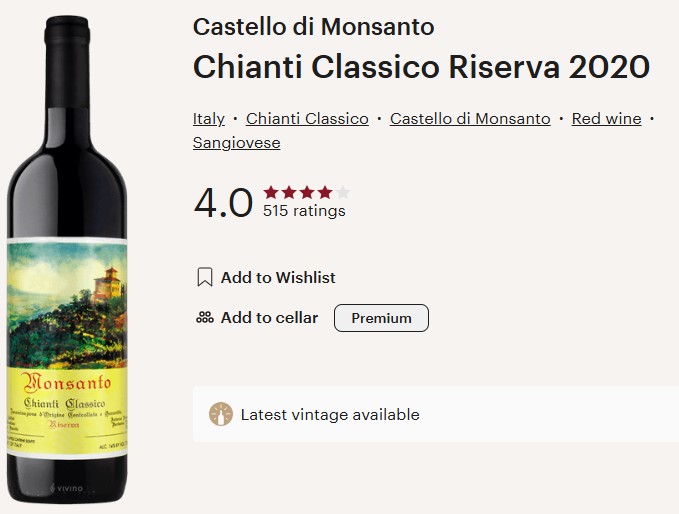679x514 pixels.
Task: Open the Sangiovese grape link
Action: click(236, 143)
